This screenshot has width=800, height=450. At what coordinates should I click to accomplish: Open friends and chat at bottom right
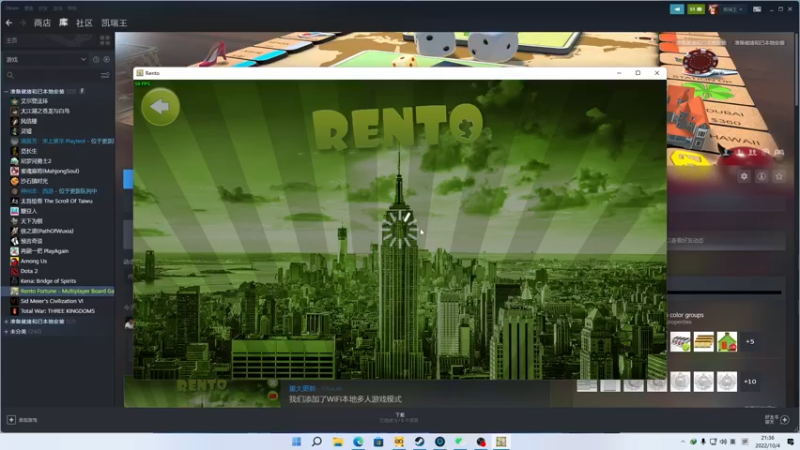777,420
